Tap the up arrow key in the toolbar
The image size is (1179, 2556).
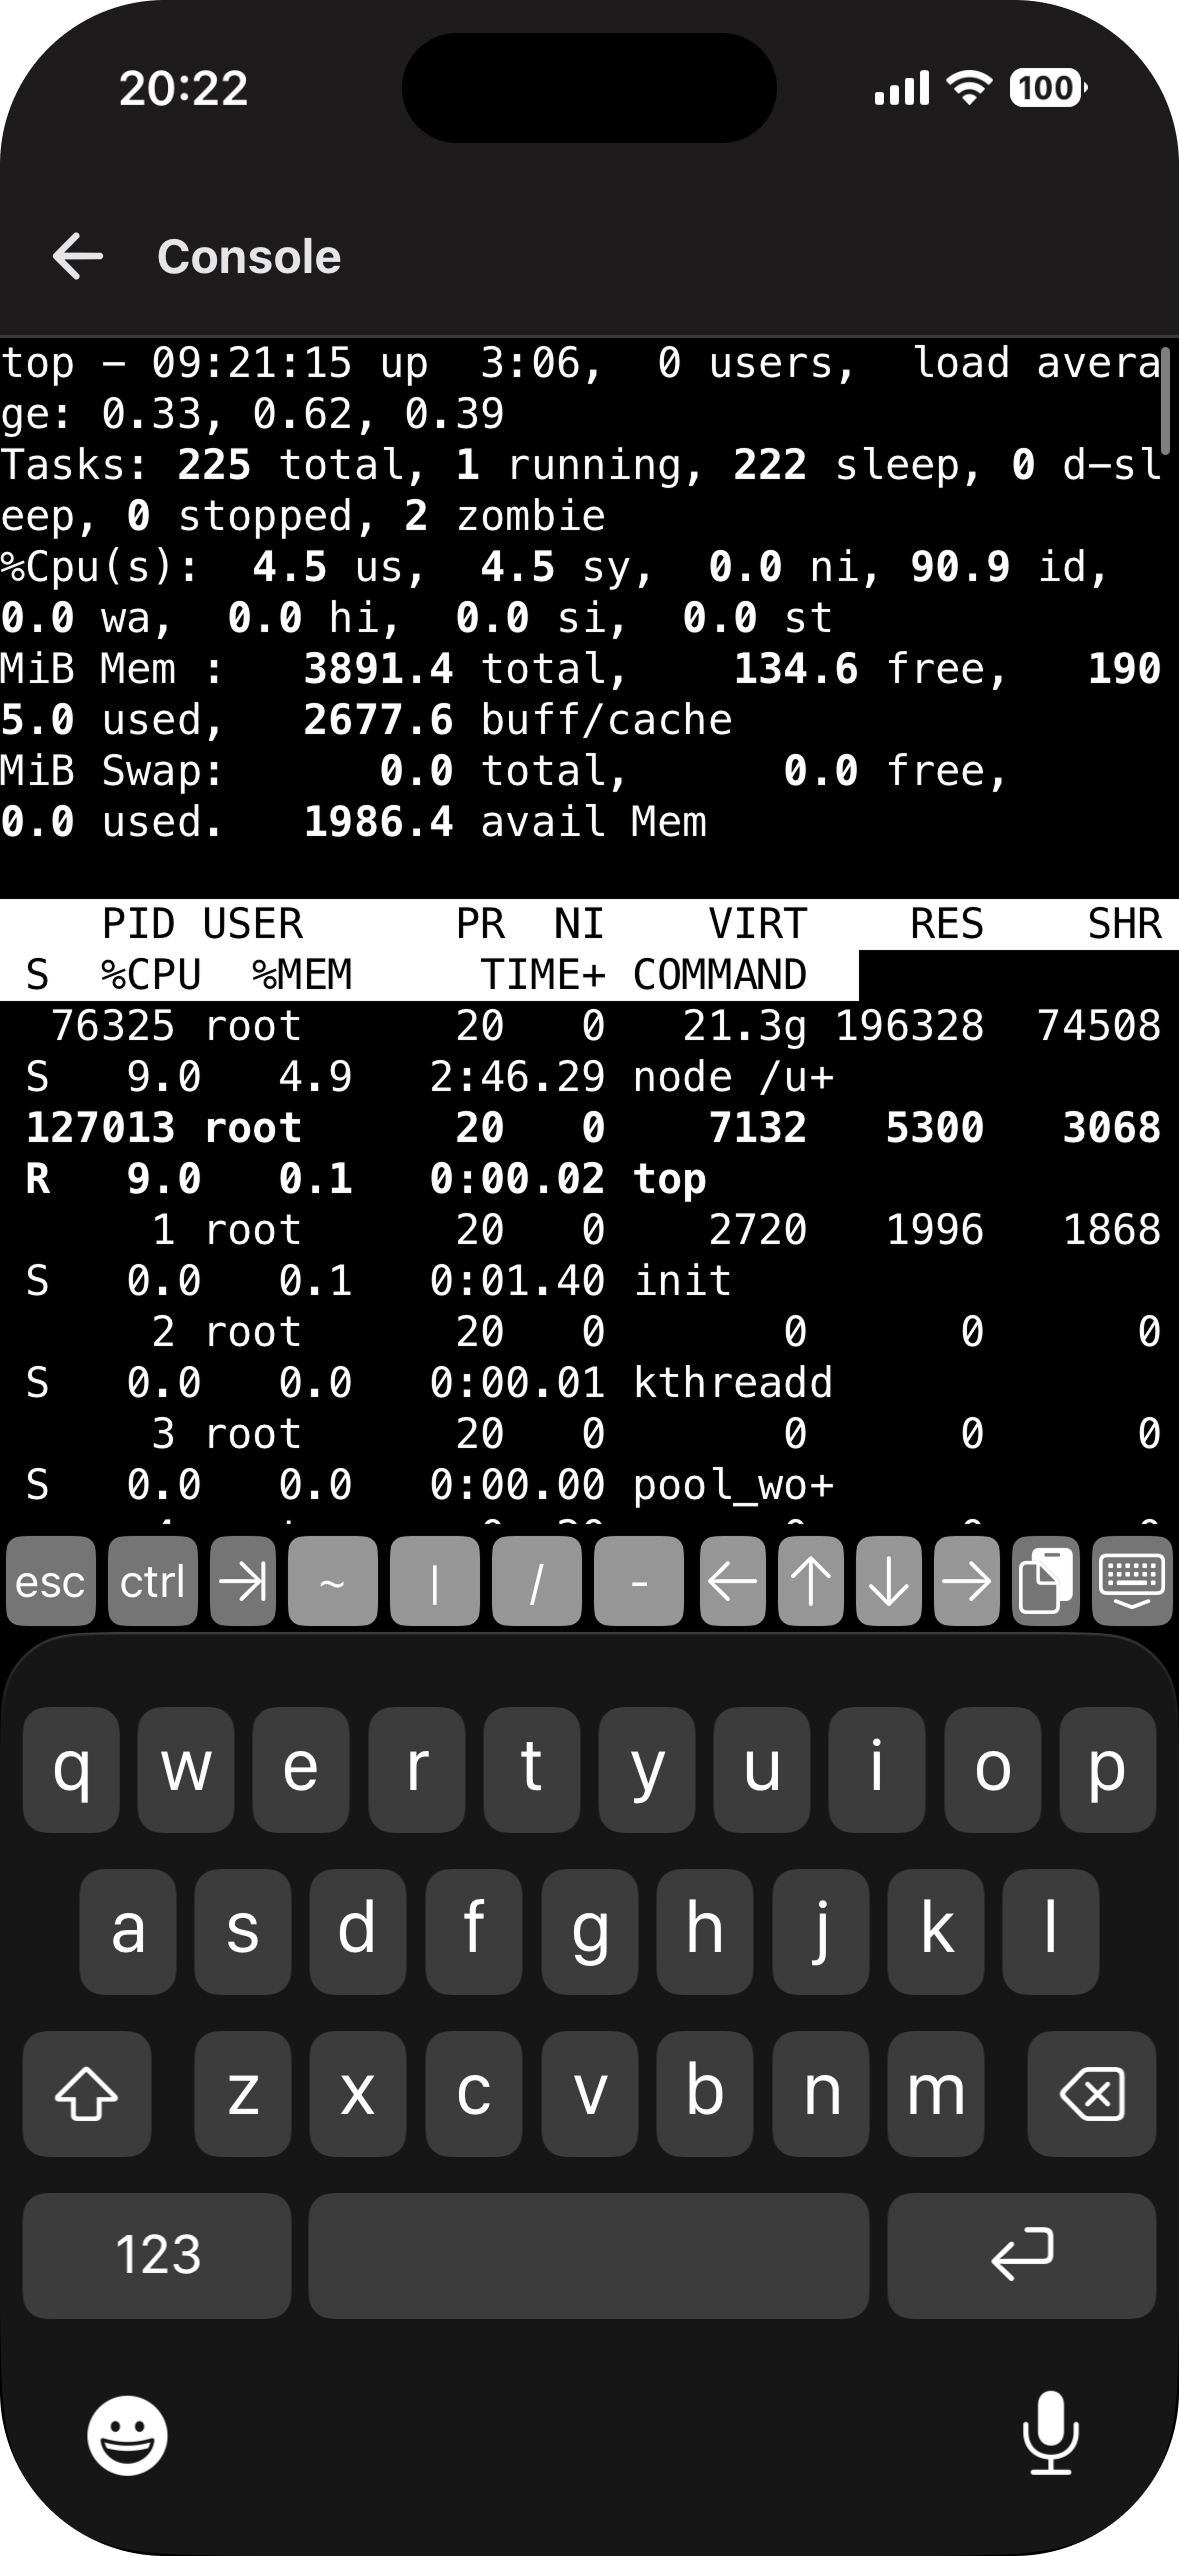pyautogui.click(x=810, y=1581)
